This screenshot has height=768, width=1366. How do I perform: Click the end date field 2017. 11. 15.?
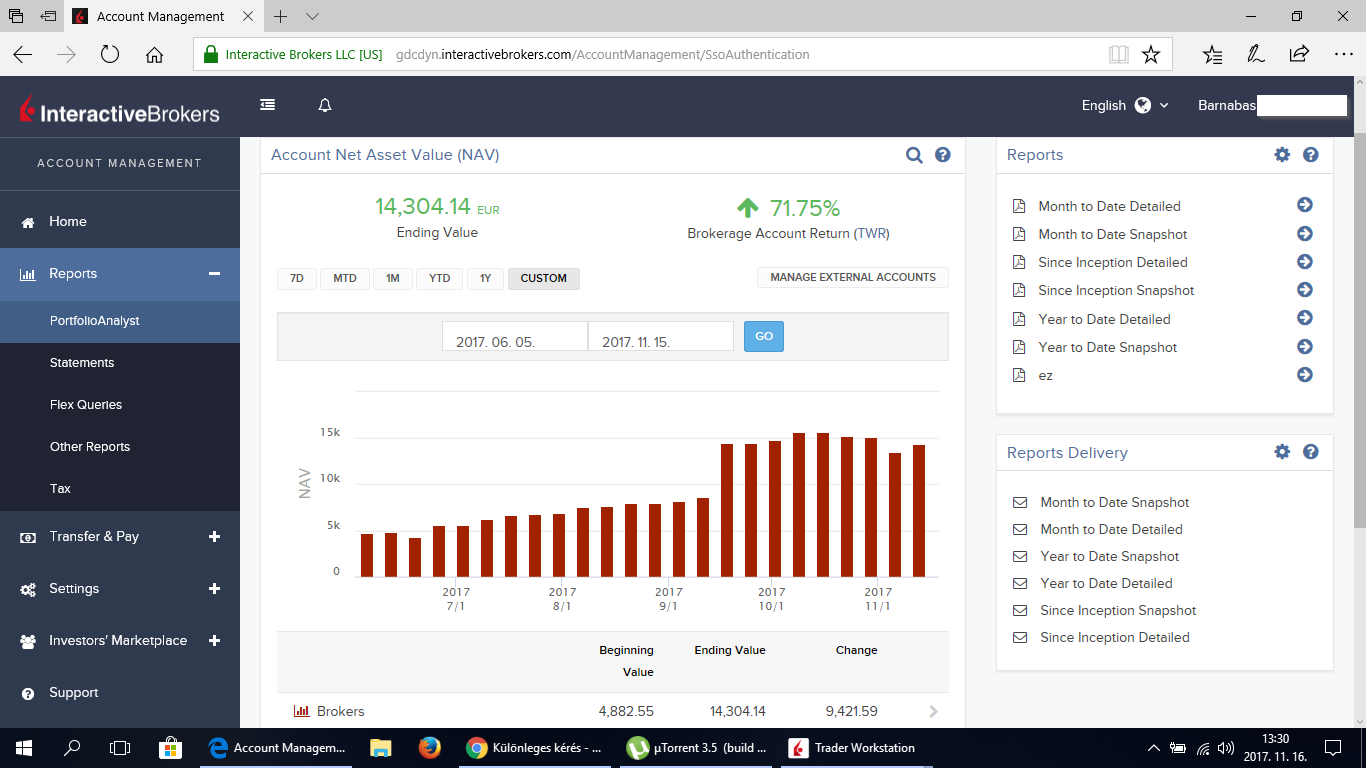661,336
